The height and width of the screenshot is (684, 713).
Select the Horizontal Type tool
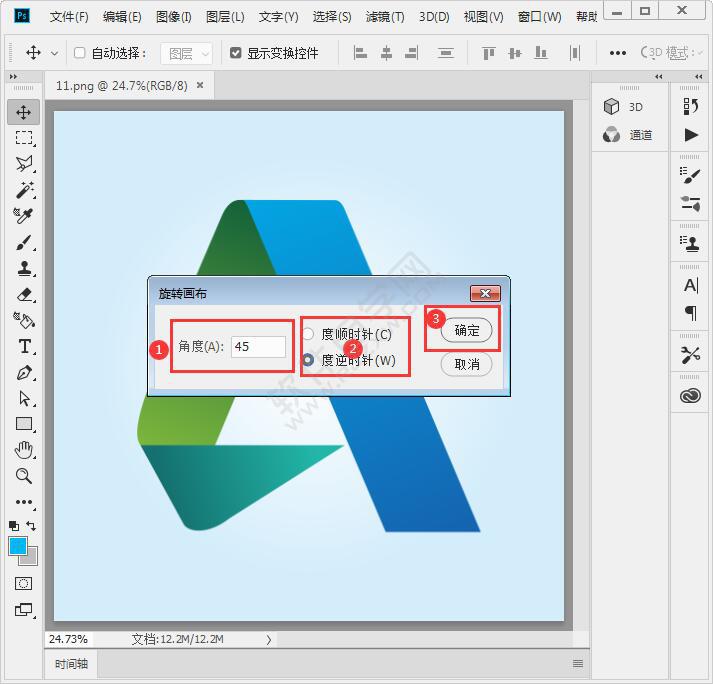(24, 347)
